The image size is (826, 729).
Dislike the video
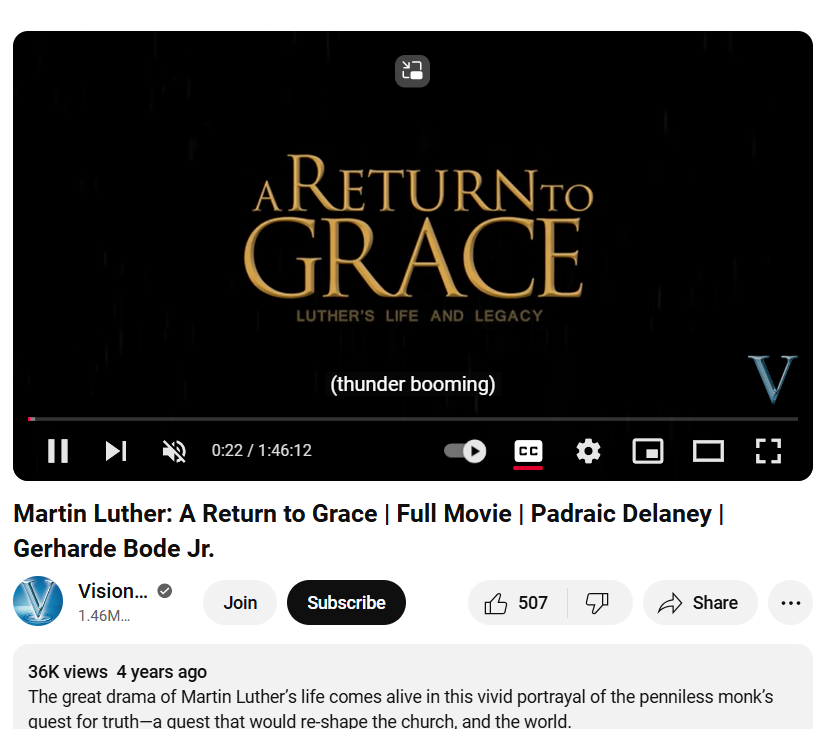598,603
